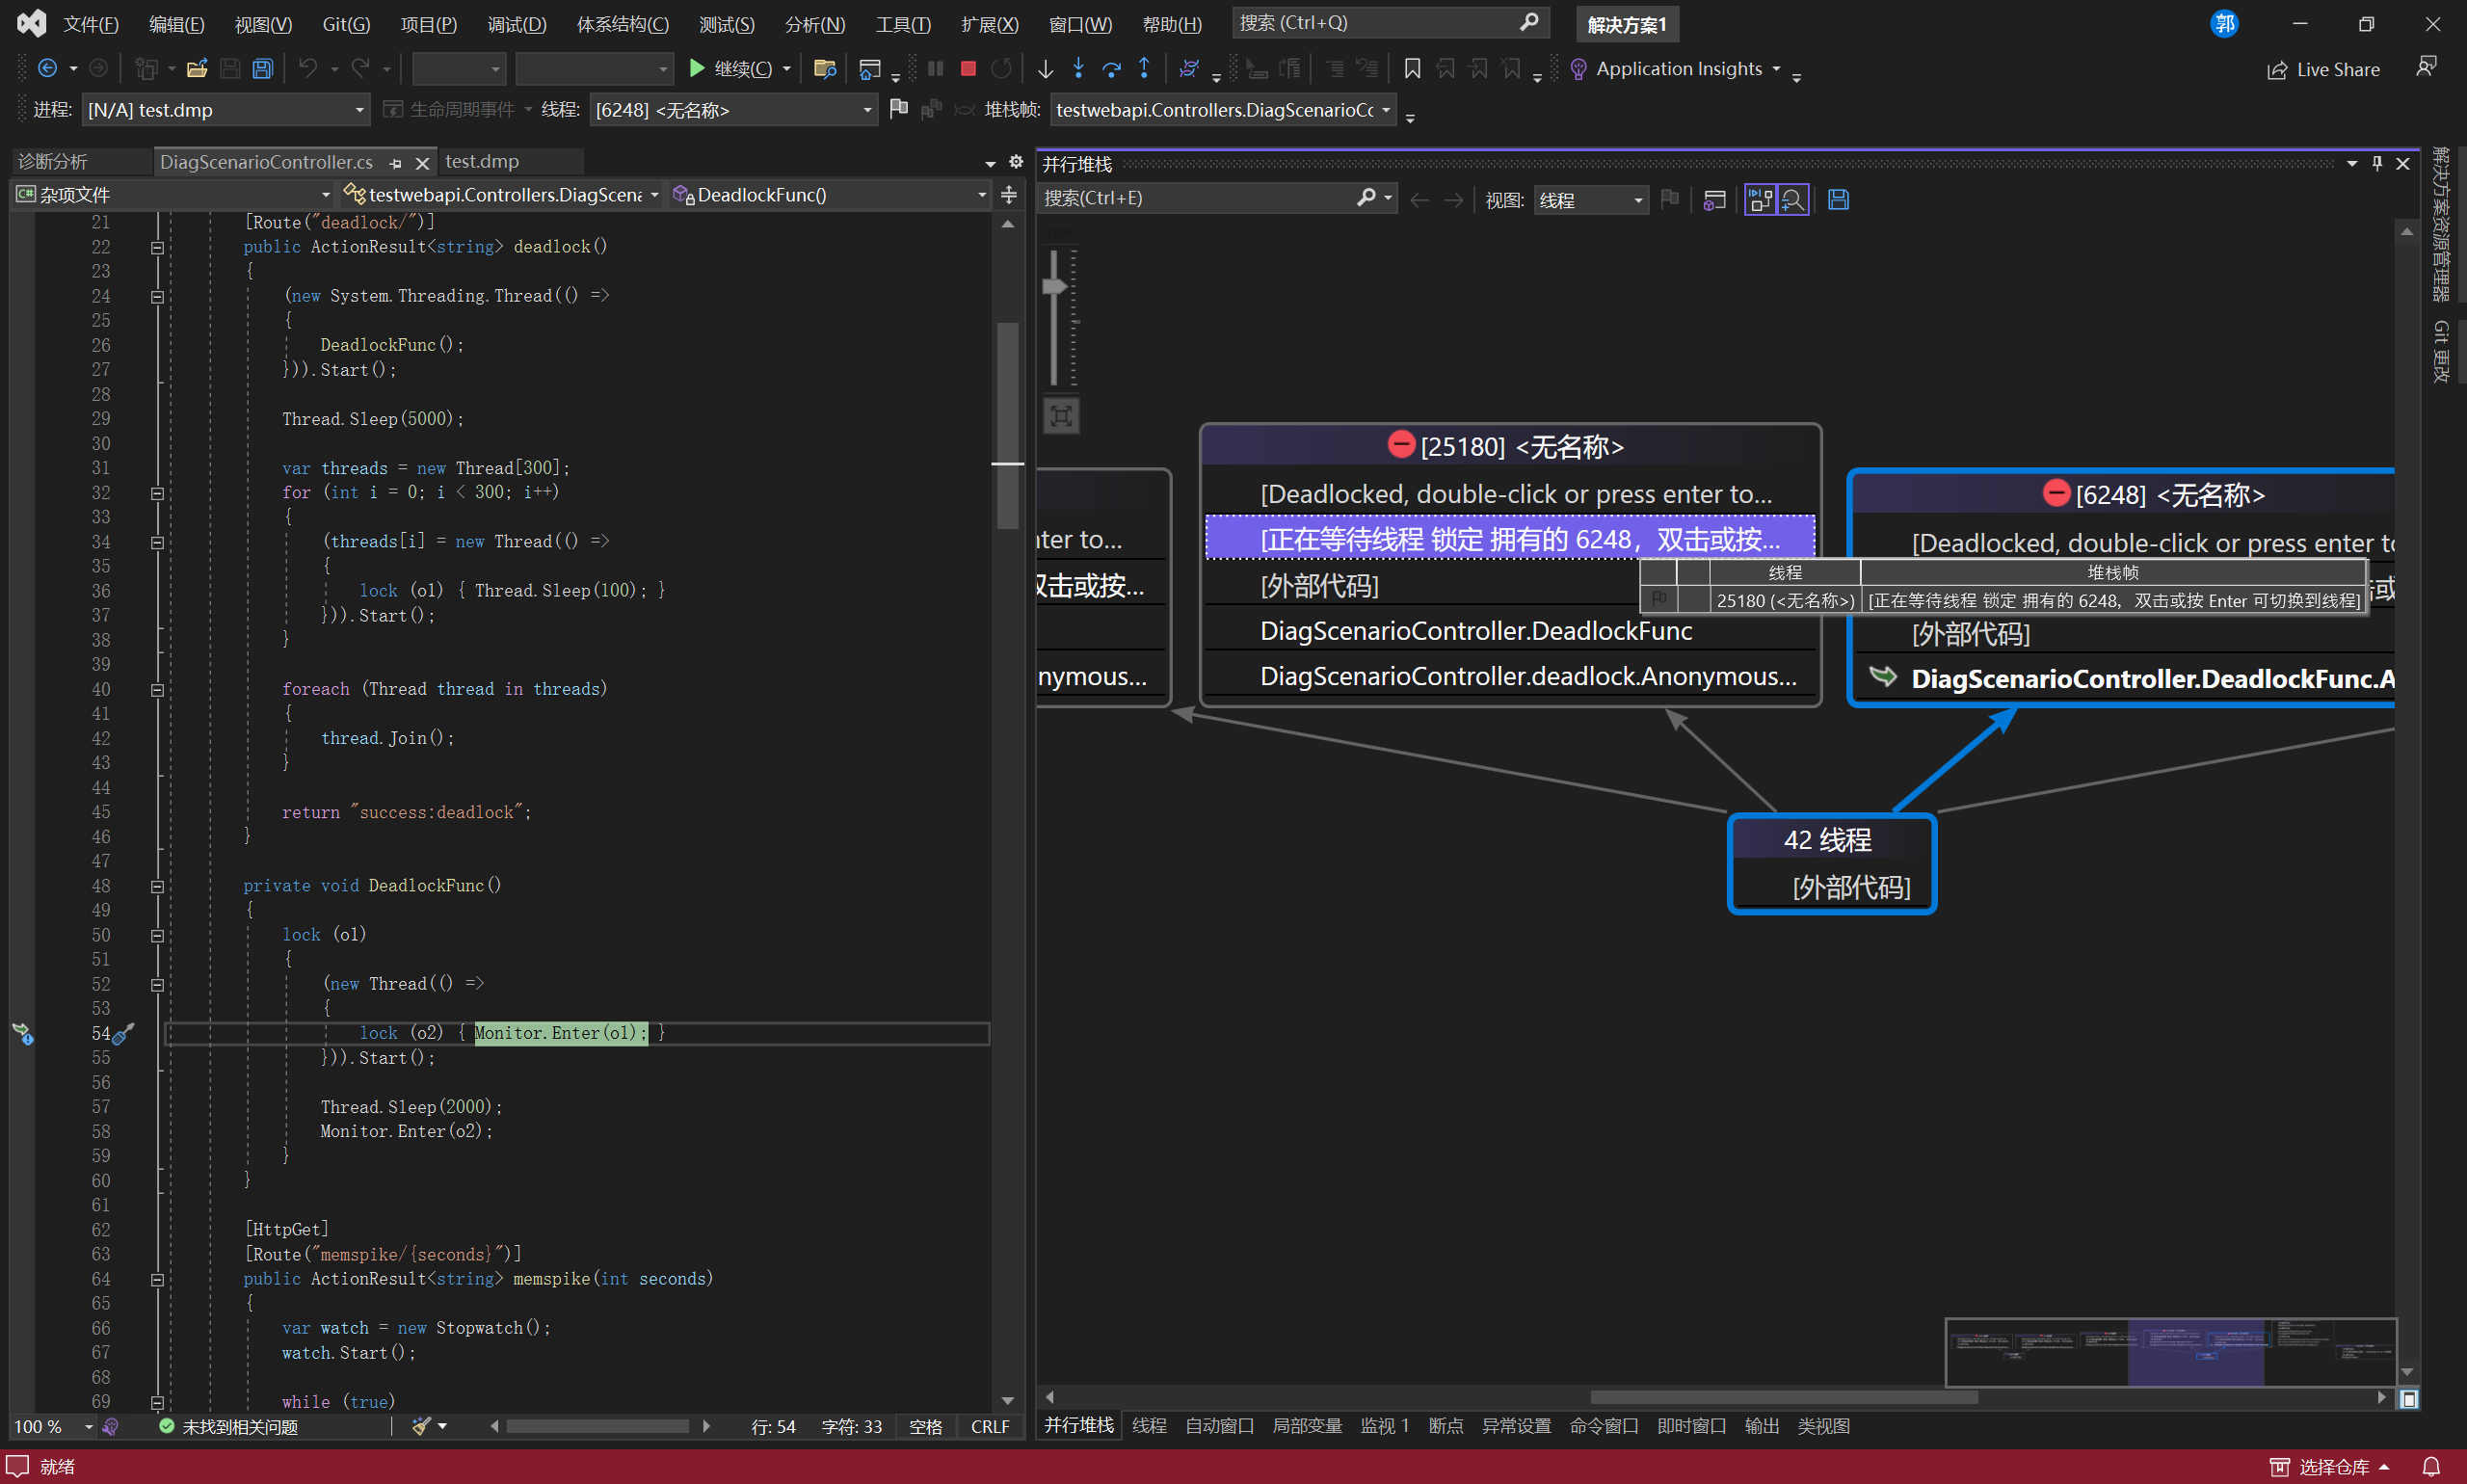Image resolution: width=2467 pixels, height=1484 pixels.
Task: Open the stack frame dropdown
Action: tap(1224, 109)
